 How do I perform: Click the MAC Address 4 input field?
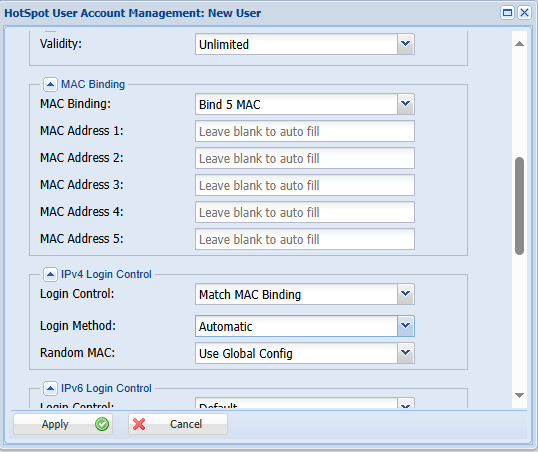(x=305, y=212)
